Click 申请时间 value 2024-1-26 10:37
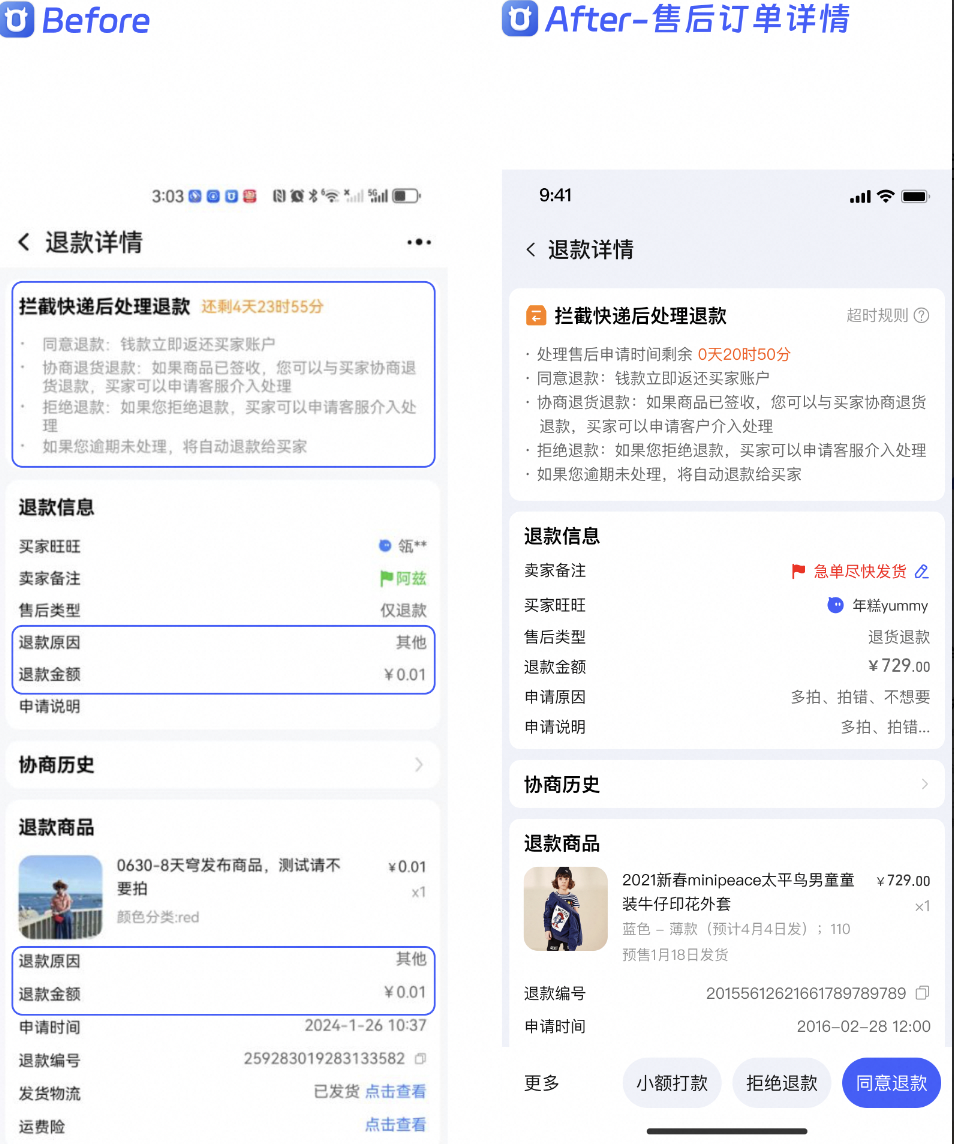The height and width of the screenshot is (1144, 954). (x=365, y=1025)
